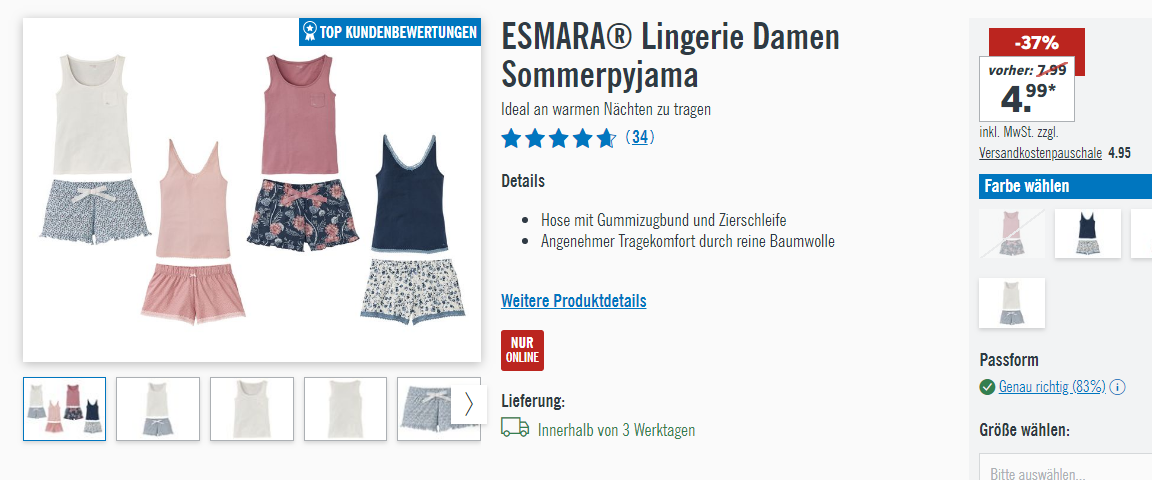Select the white top grey shorts swatch
The image size is (1152, 480).
pyautogui.click(x=1012, y=303)
